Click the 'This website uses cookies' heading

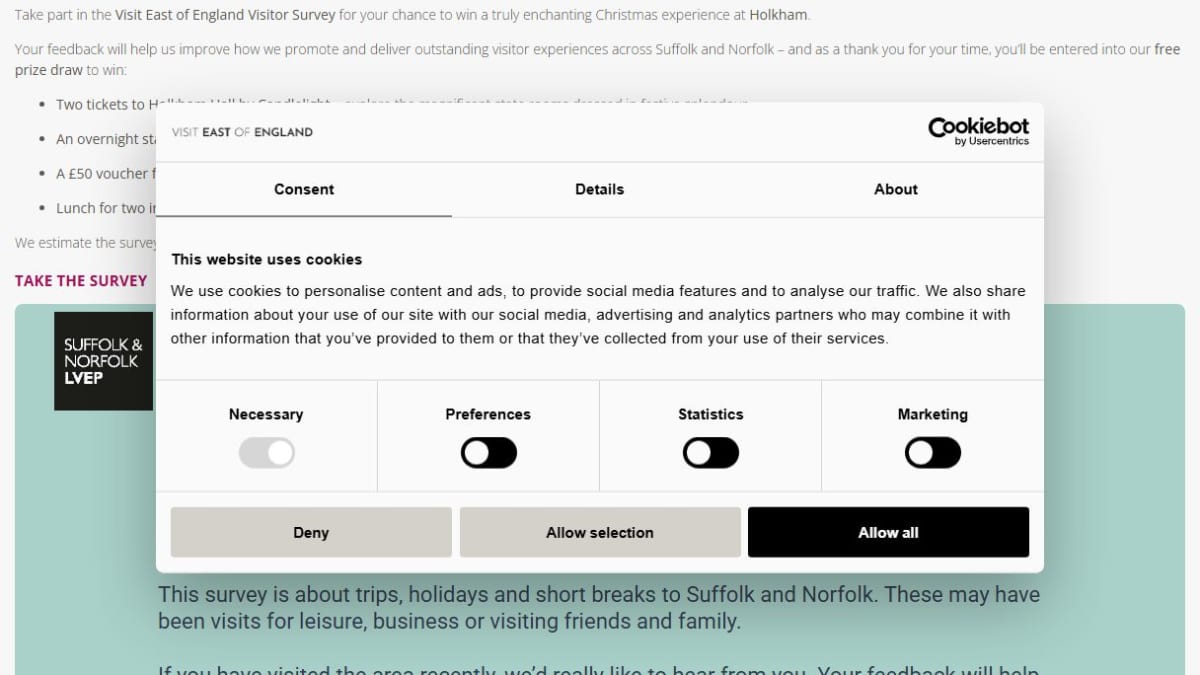[x=267, y=259]
